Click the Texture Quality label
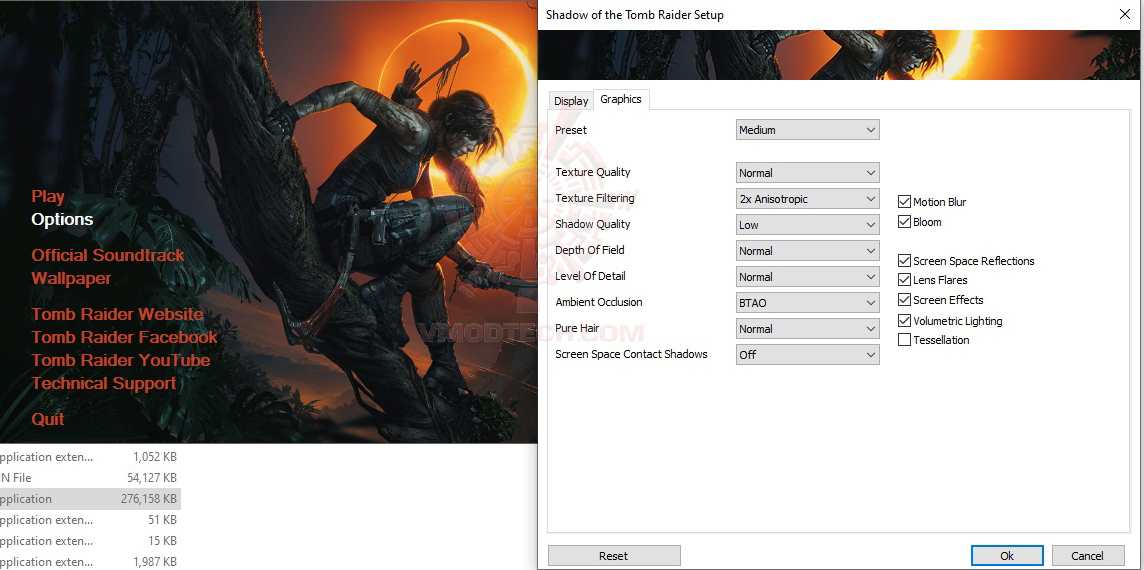The height and width of the screenshot is (570, 1144). [x=592, y=172]
